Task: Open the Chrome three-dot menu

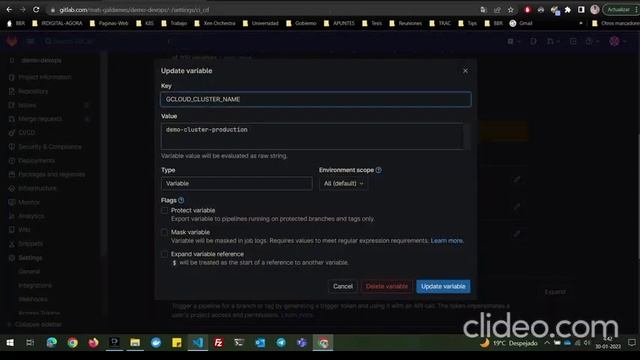Action: (x=636, y=10)
